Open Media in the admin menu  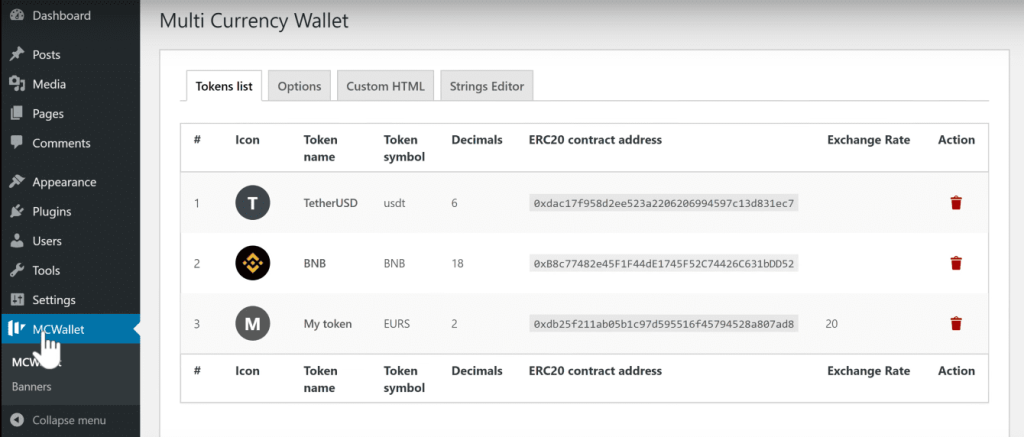click(x=49, y=84)
